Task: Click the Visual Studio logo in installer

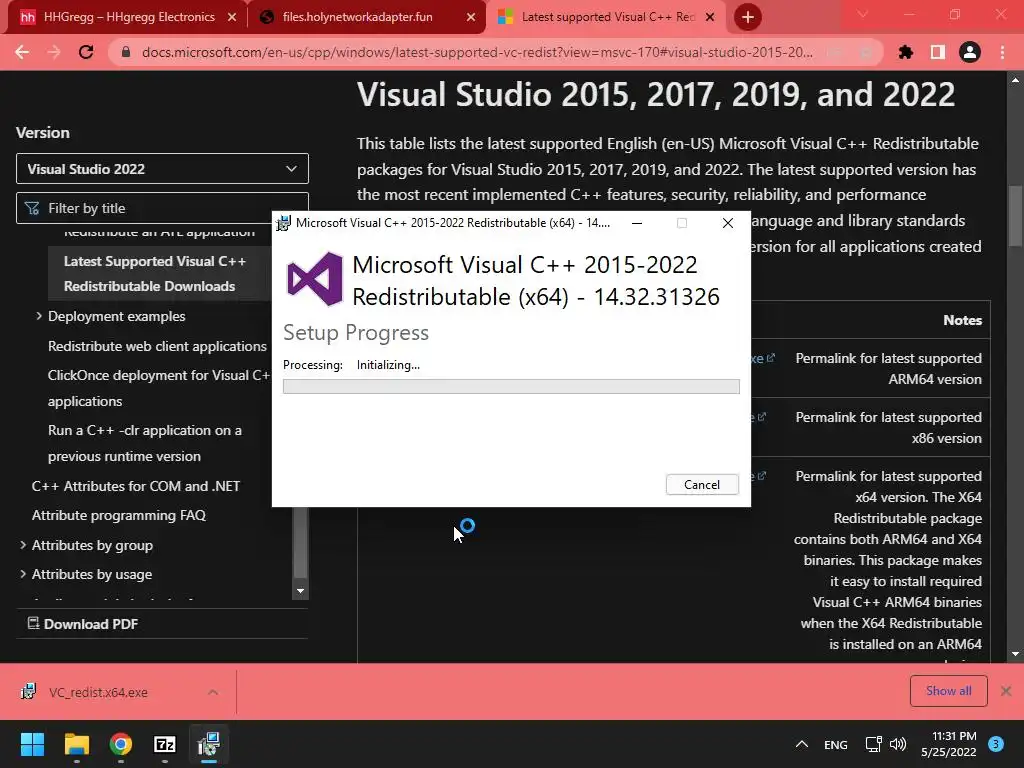Action: [x=315, y=279]
